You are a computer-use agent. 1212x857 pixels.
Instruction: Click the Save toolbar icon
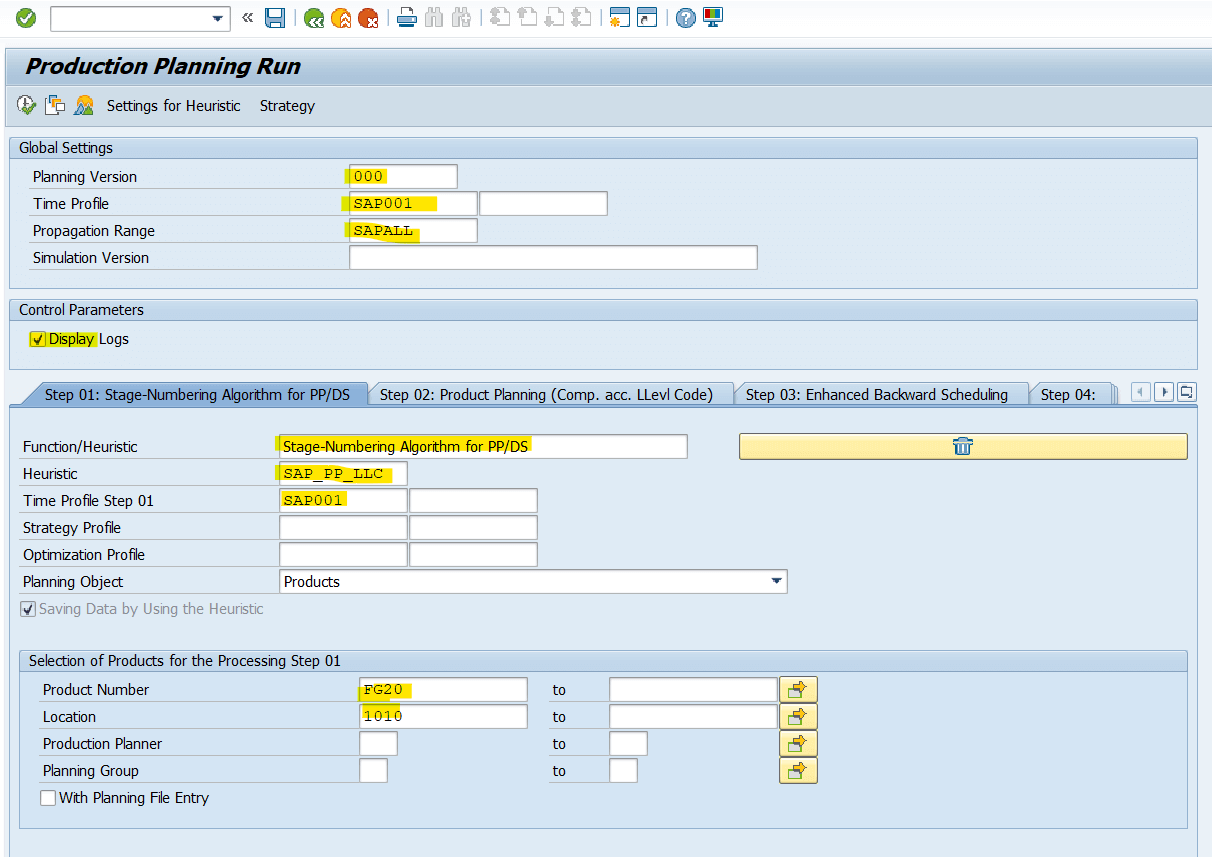point(275,17)
